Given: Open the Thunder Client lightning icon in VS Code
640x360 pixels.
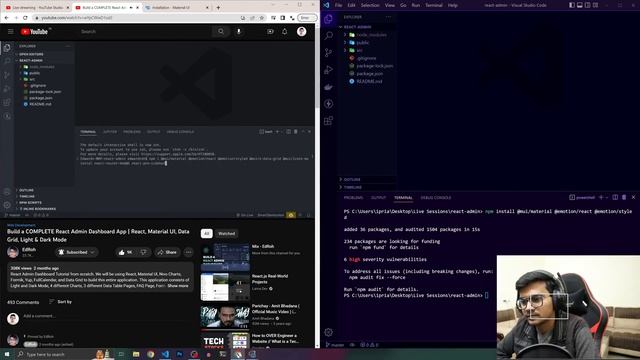Looking at the screenshot, I should [328, 104].
